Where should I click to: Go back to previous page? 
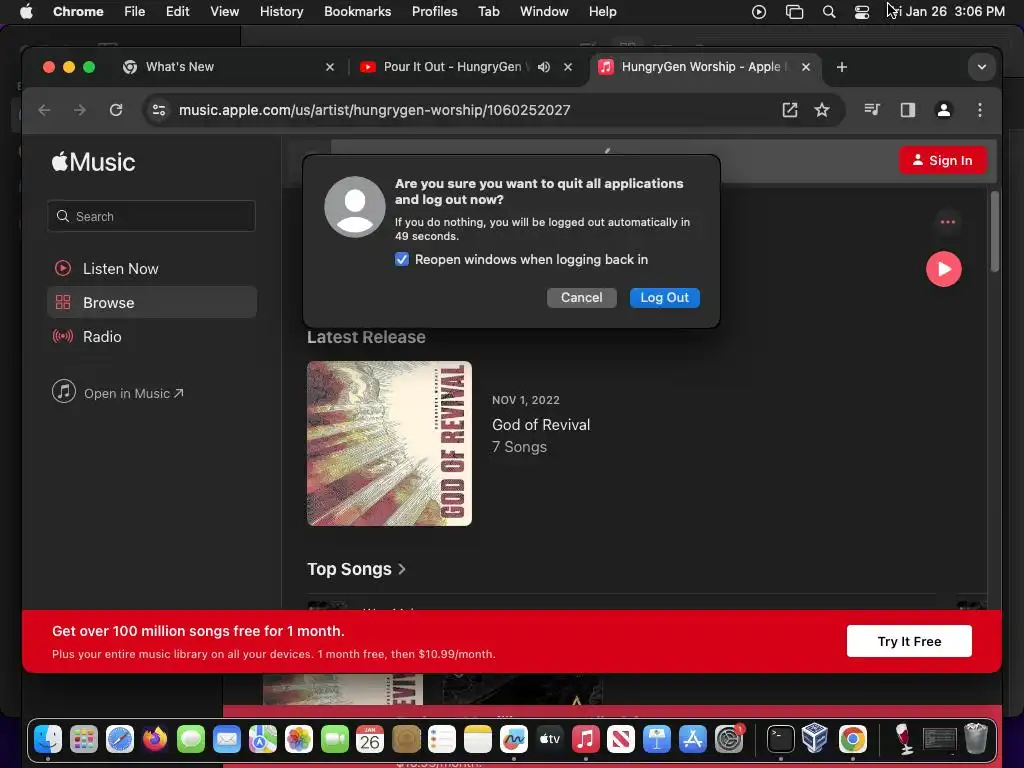44,110
